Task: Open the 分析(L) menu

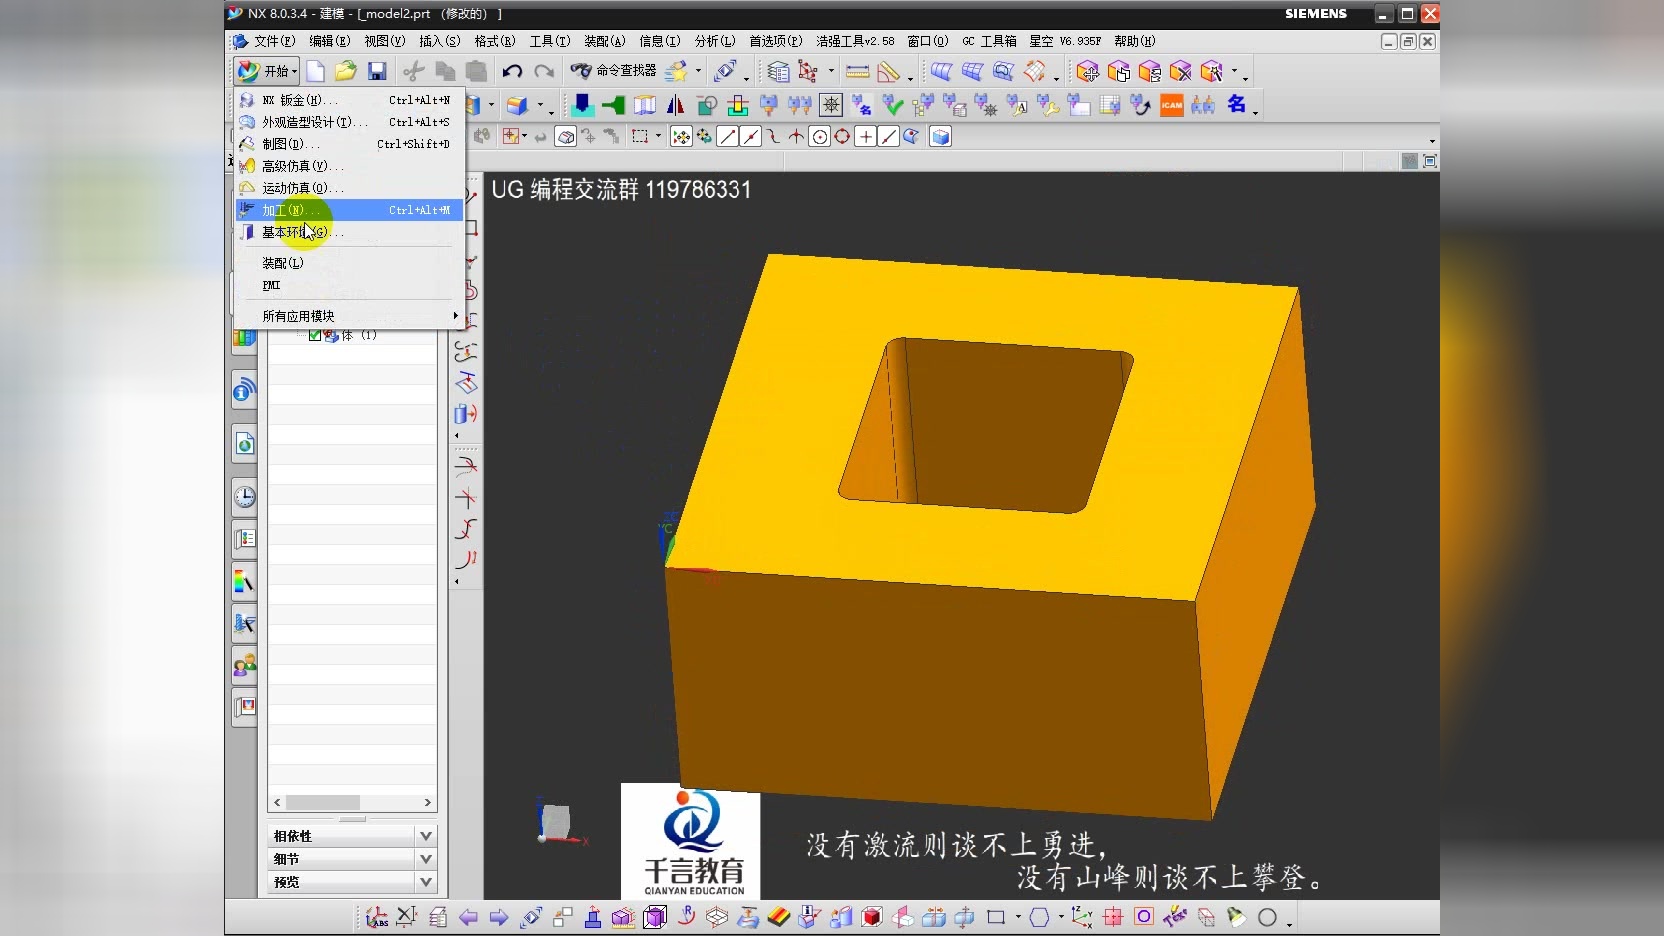Action: click(714, 41)
